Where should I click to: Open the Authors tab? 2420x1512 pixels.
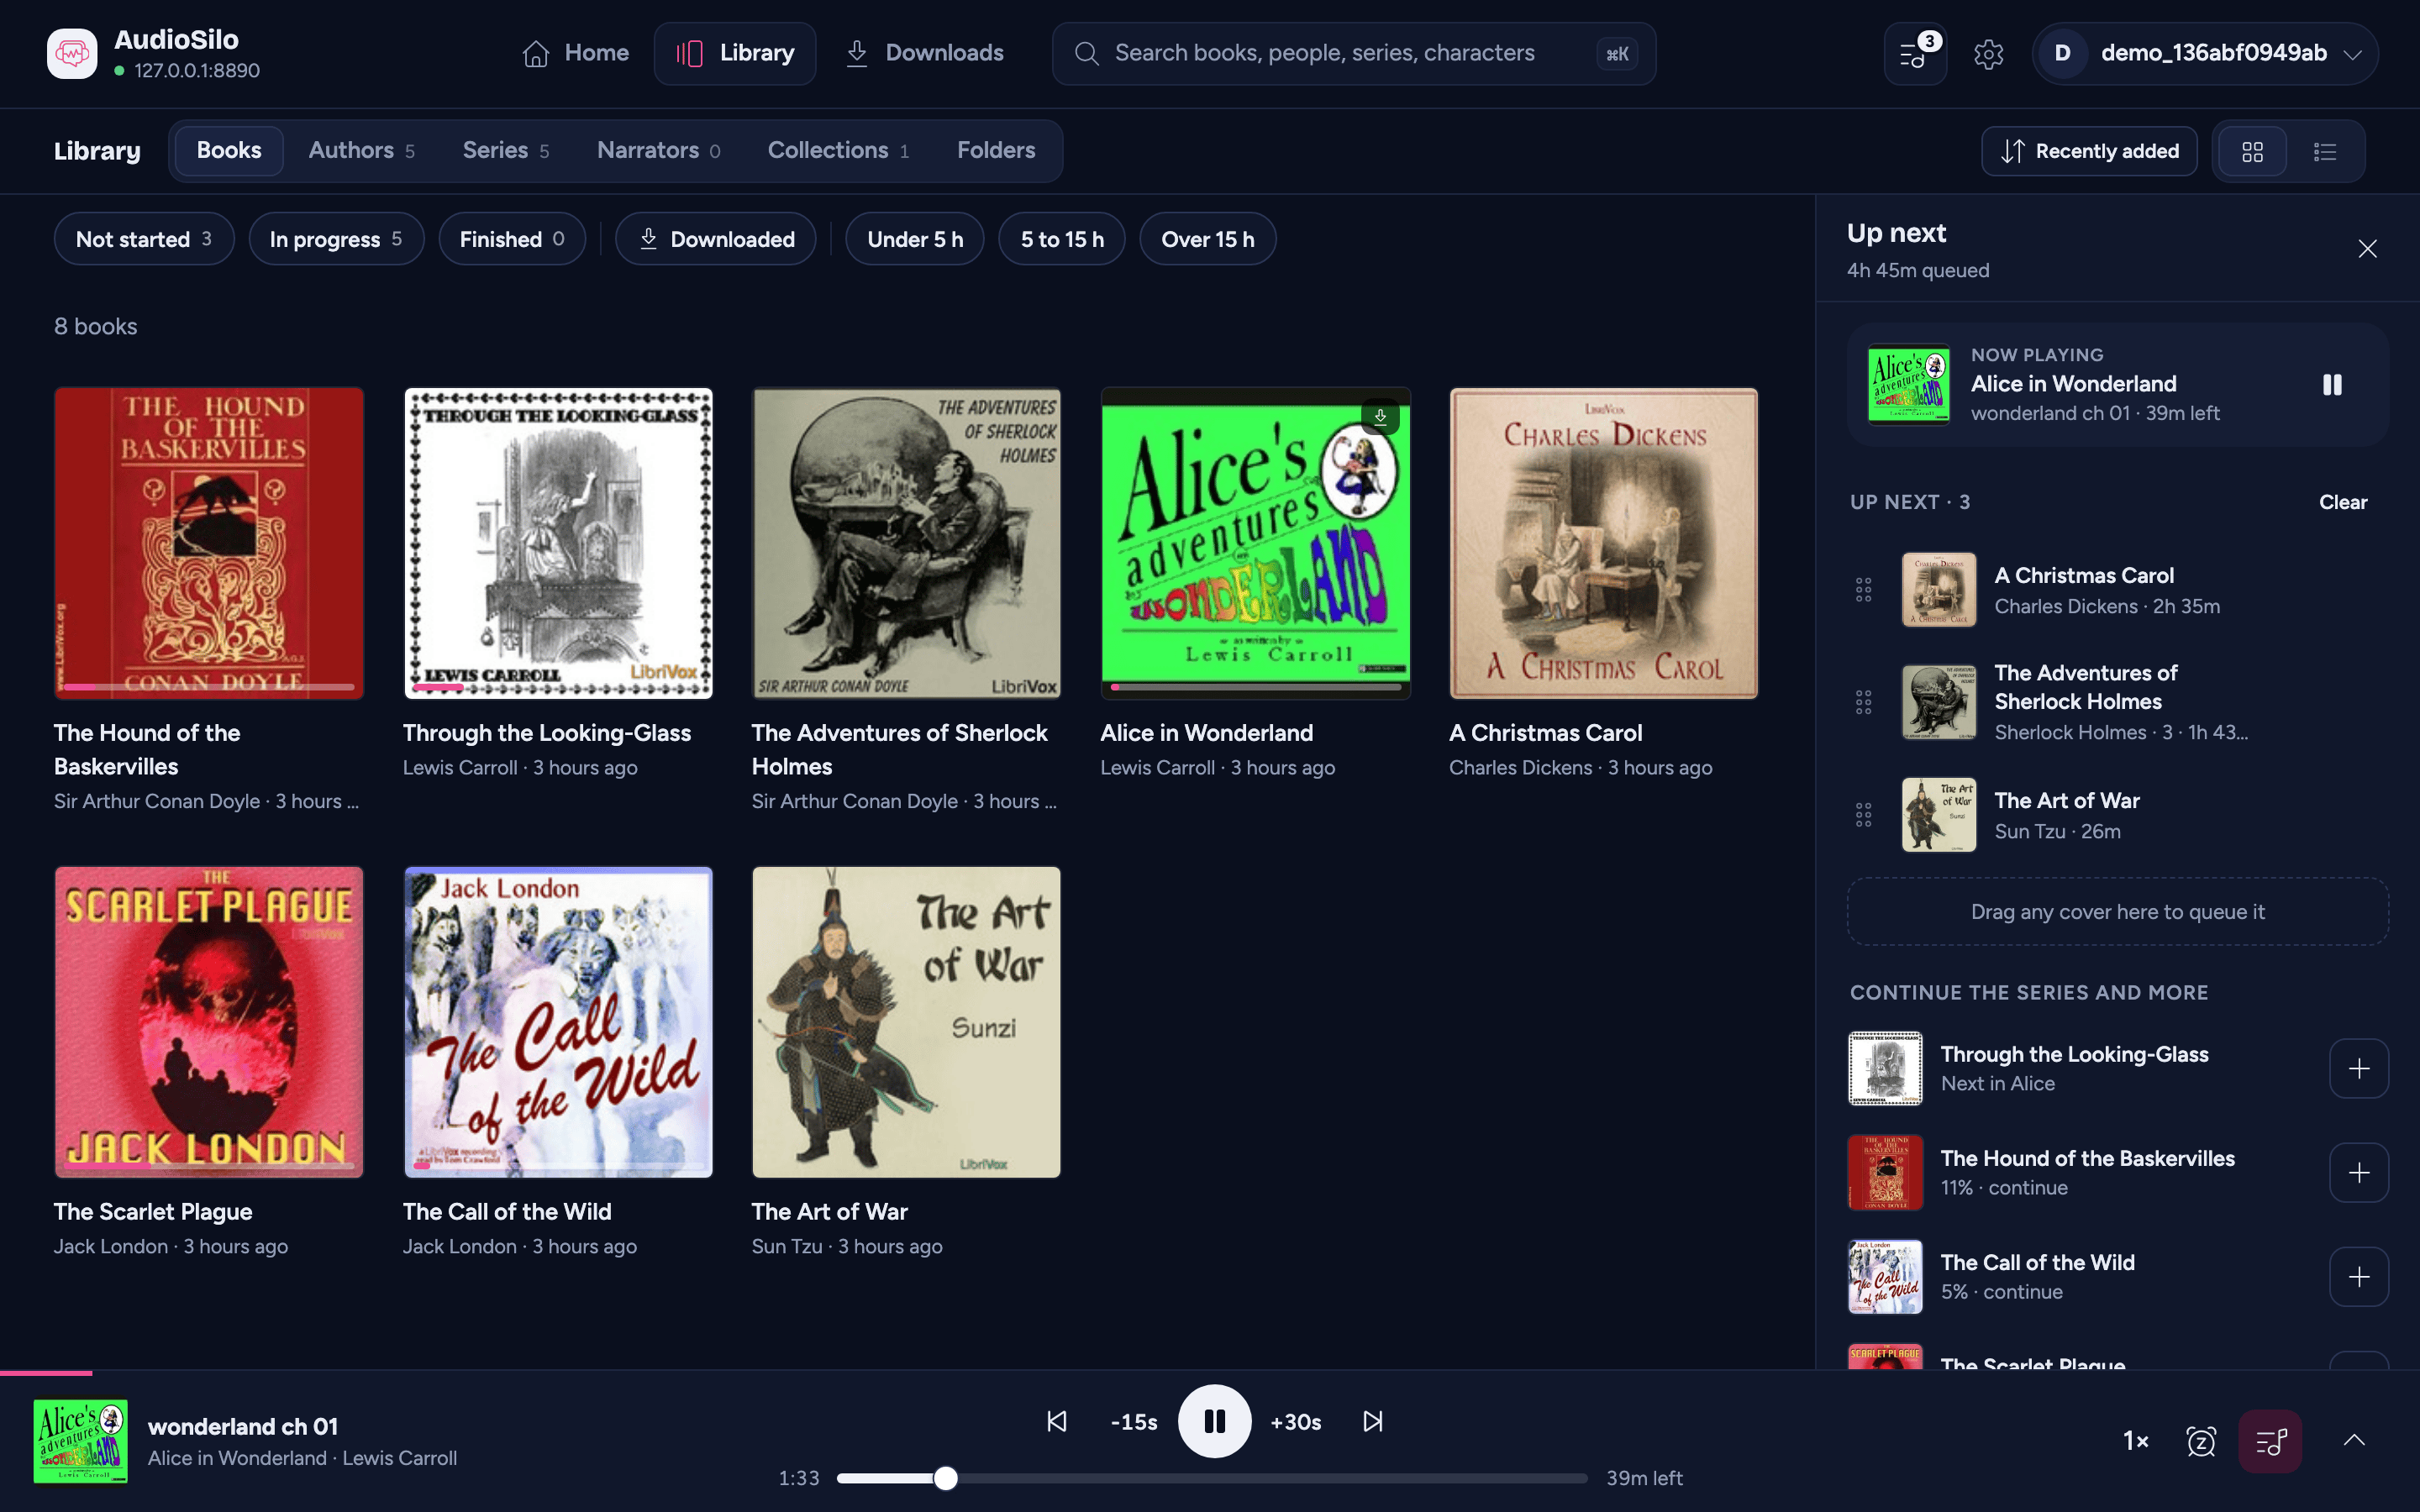[x=362, y=151]
